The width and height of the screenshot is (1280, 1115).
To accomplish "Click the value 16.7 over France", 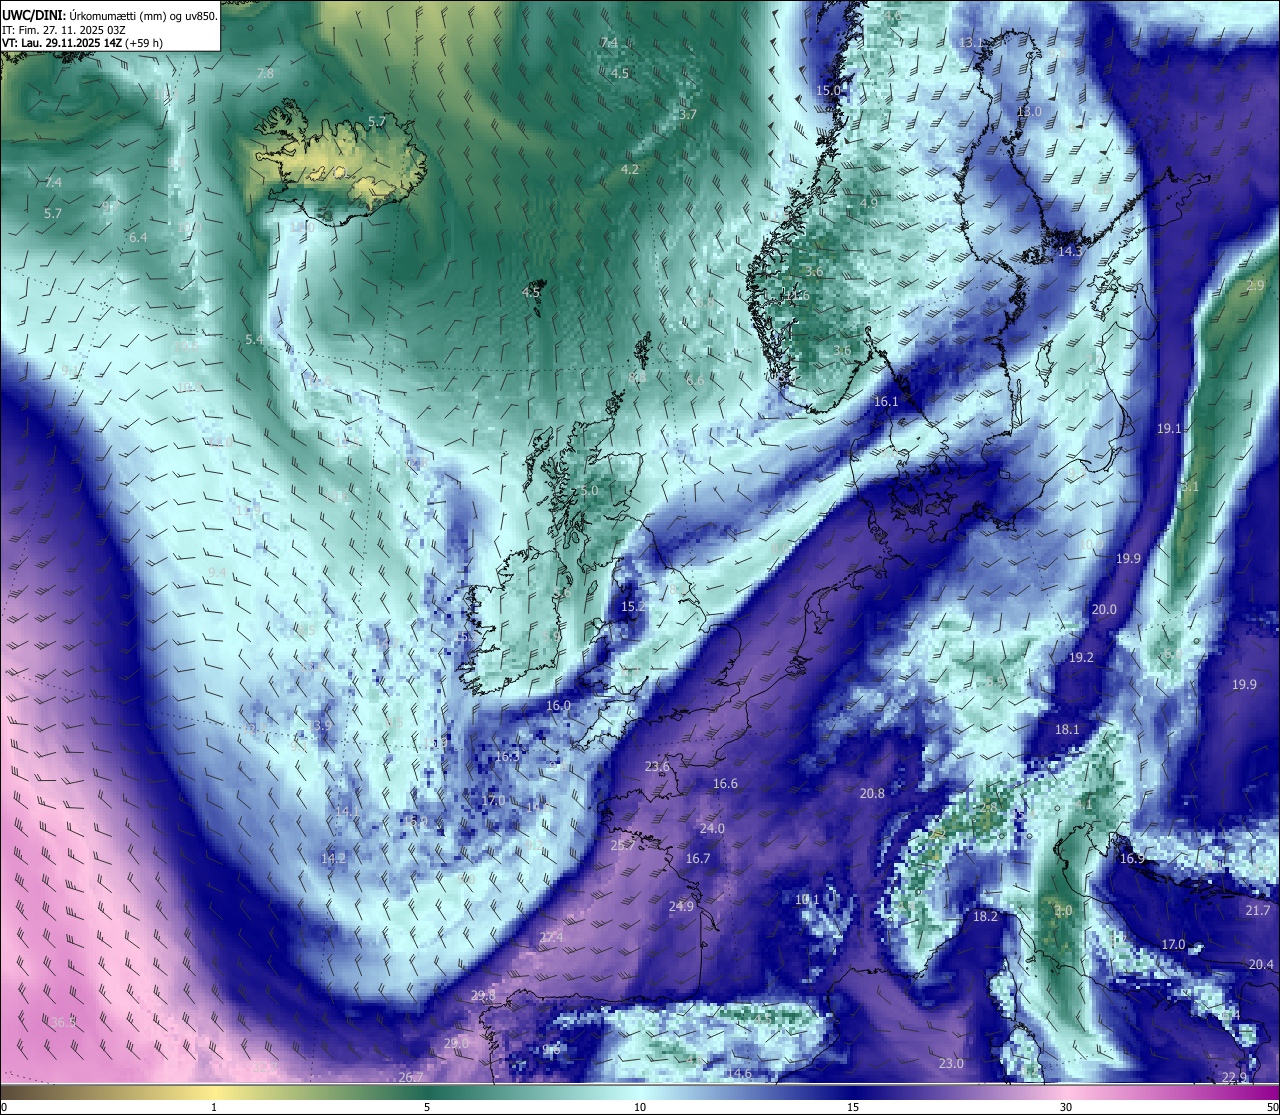I will [698, 858].
